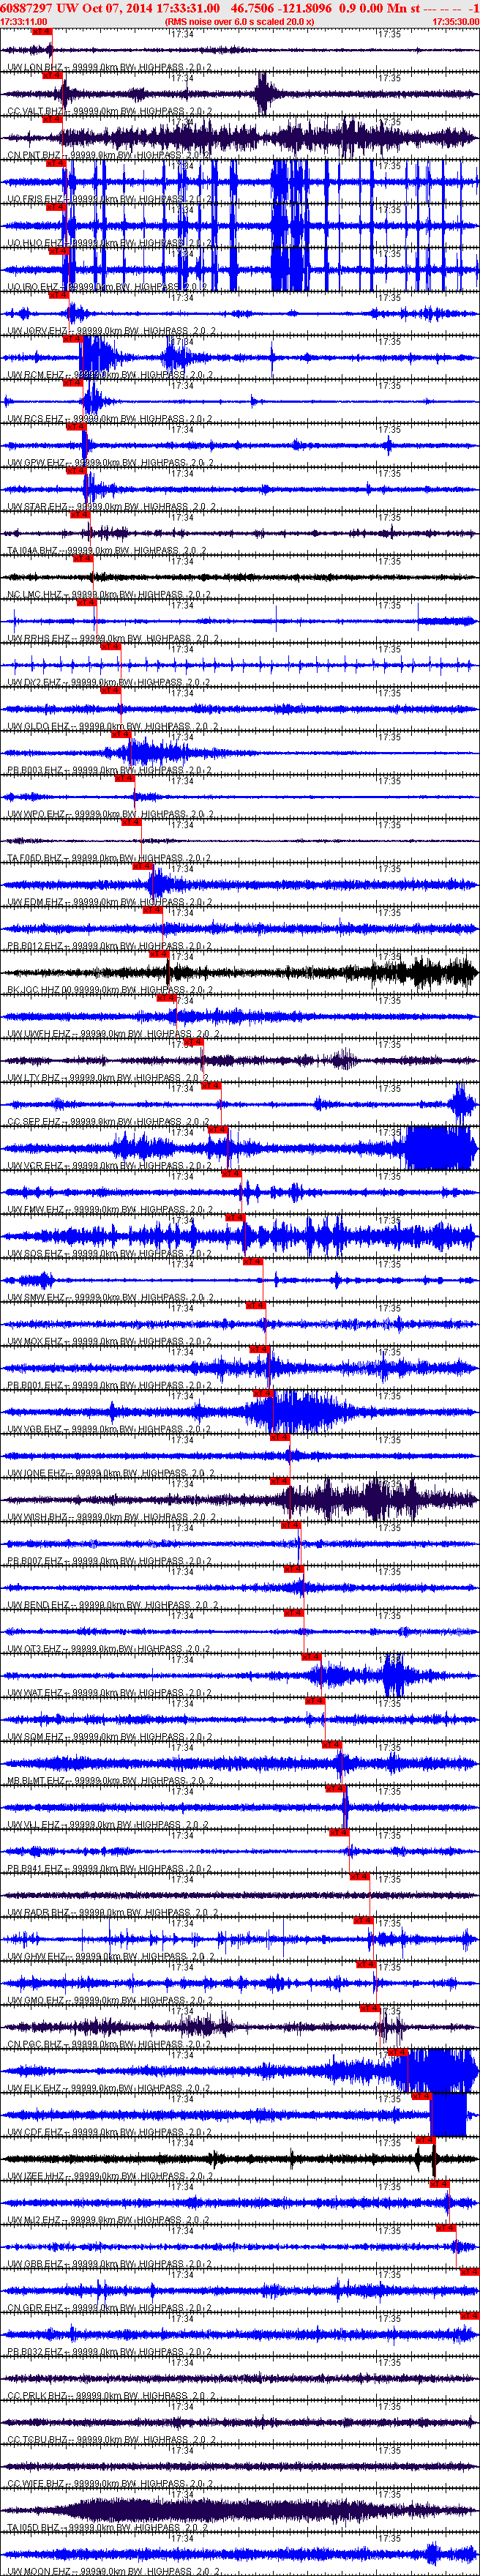Click the end time 17:35:30.00
Image resolution: width=480 pixels, height=2576 pixels.
[455, 21]
